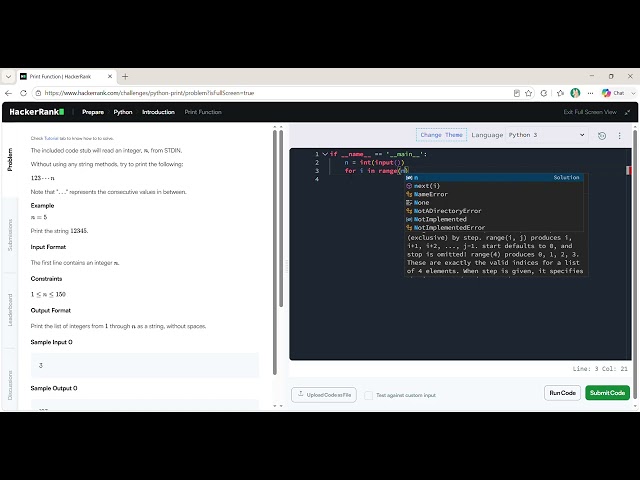The width and height of the screenshot is (640, 480).
Task: Click the problem panel vertical scrollbar
Action: point(275,252)
